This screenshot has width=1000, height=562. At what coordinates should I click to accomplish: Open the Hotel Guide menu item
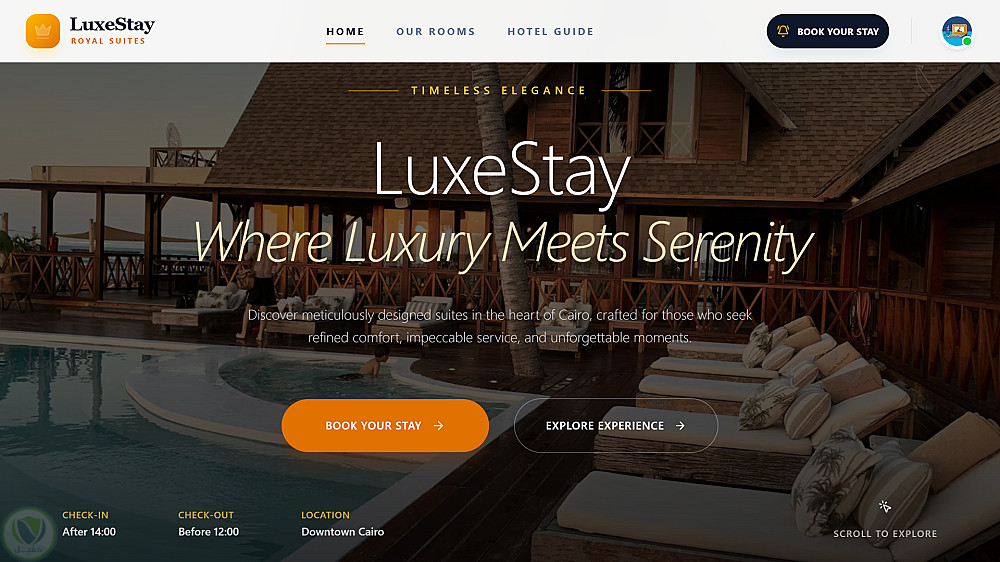[x=550, y=31]
